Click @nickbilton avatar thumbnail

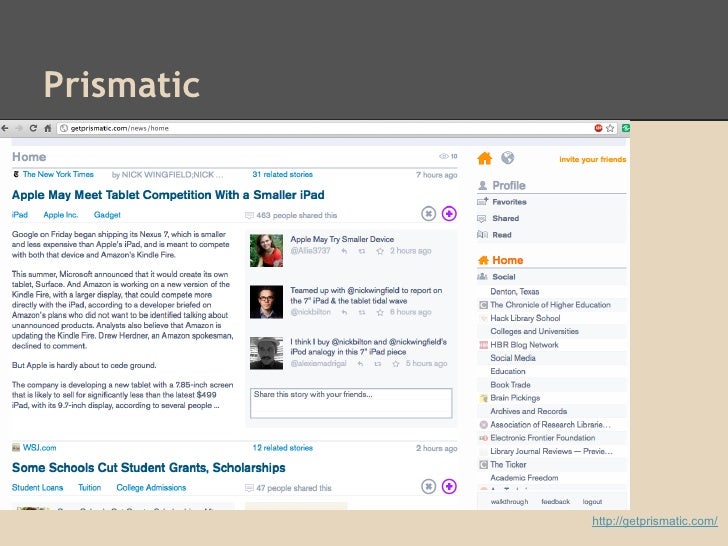(x=266, y=302)
